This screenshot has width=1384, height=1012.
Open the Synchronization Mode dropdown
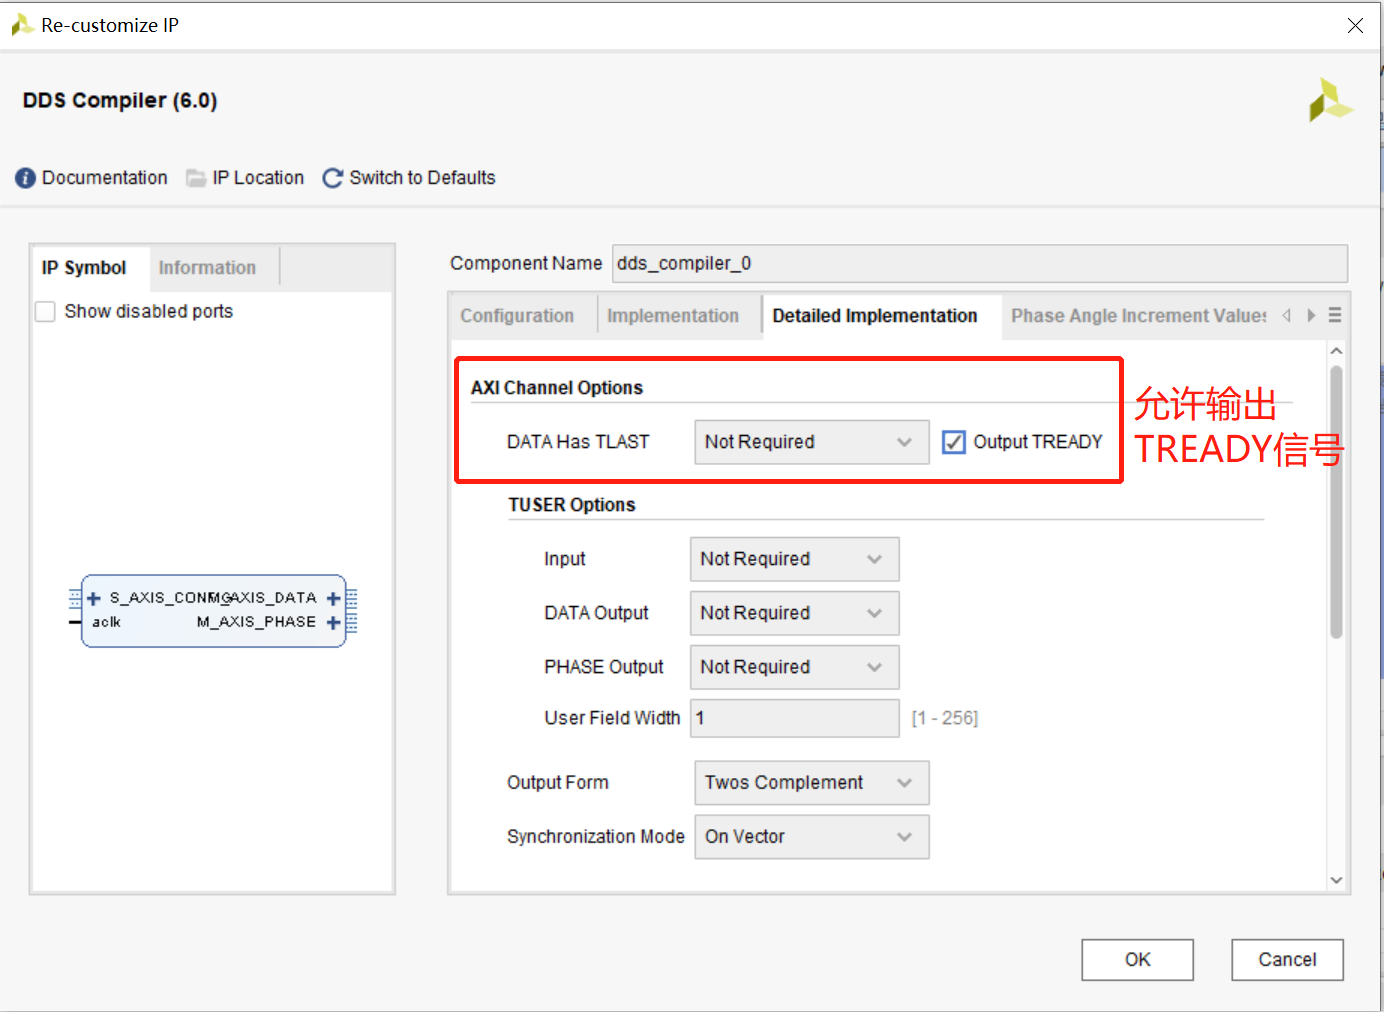click(812, 837)
